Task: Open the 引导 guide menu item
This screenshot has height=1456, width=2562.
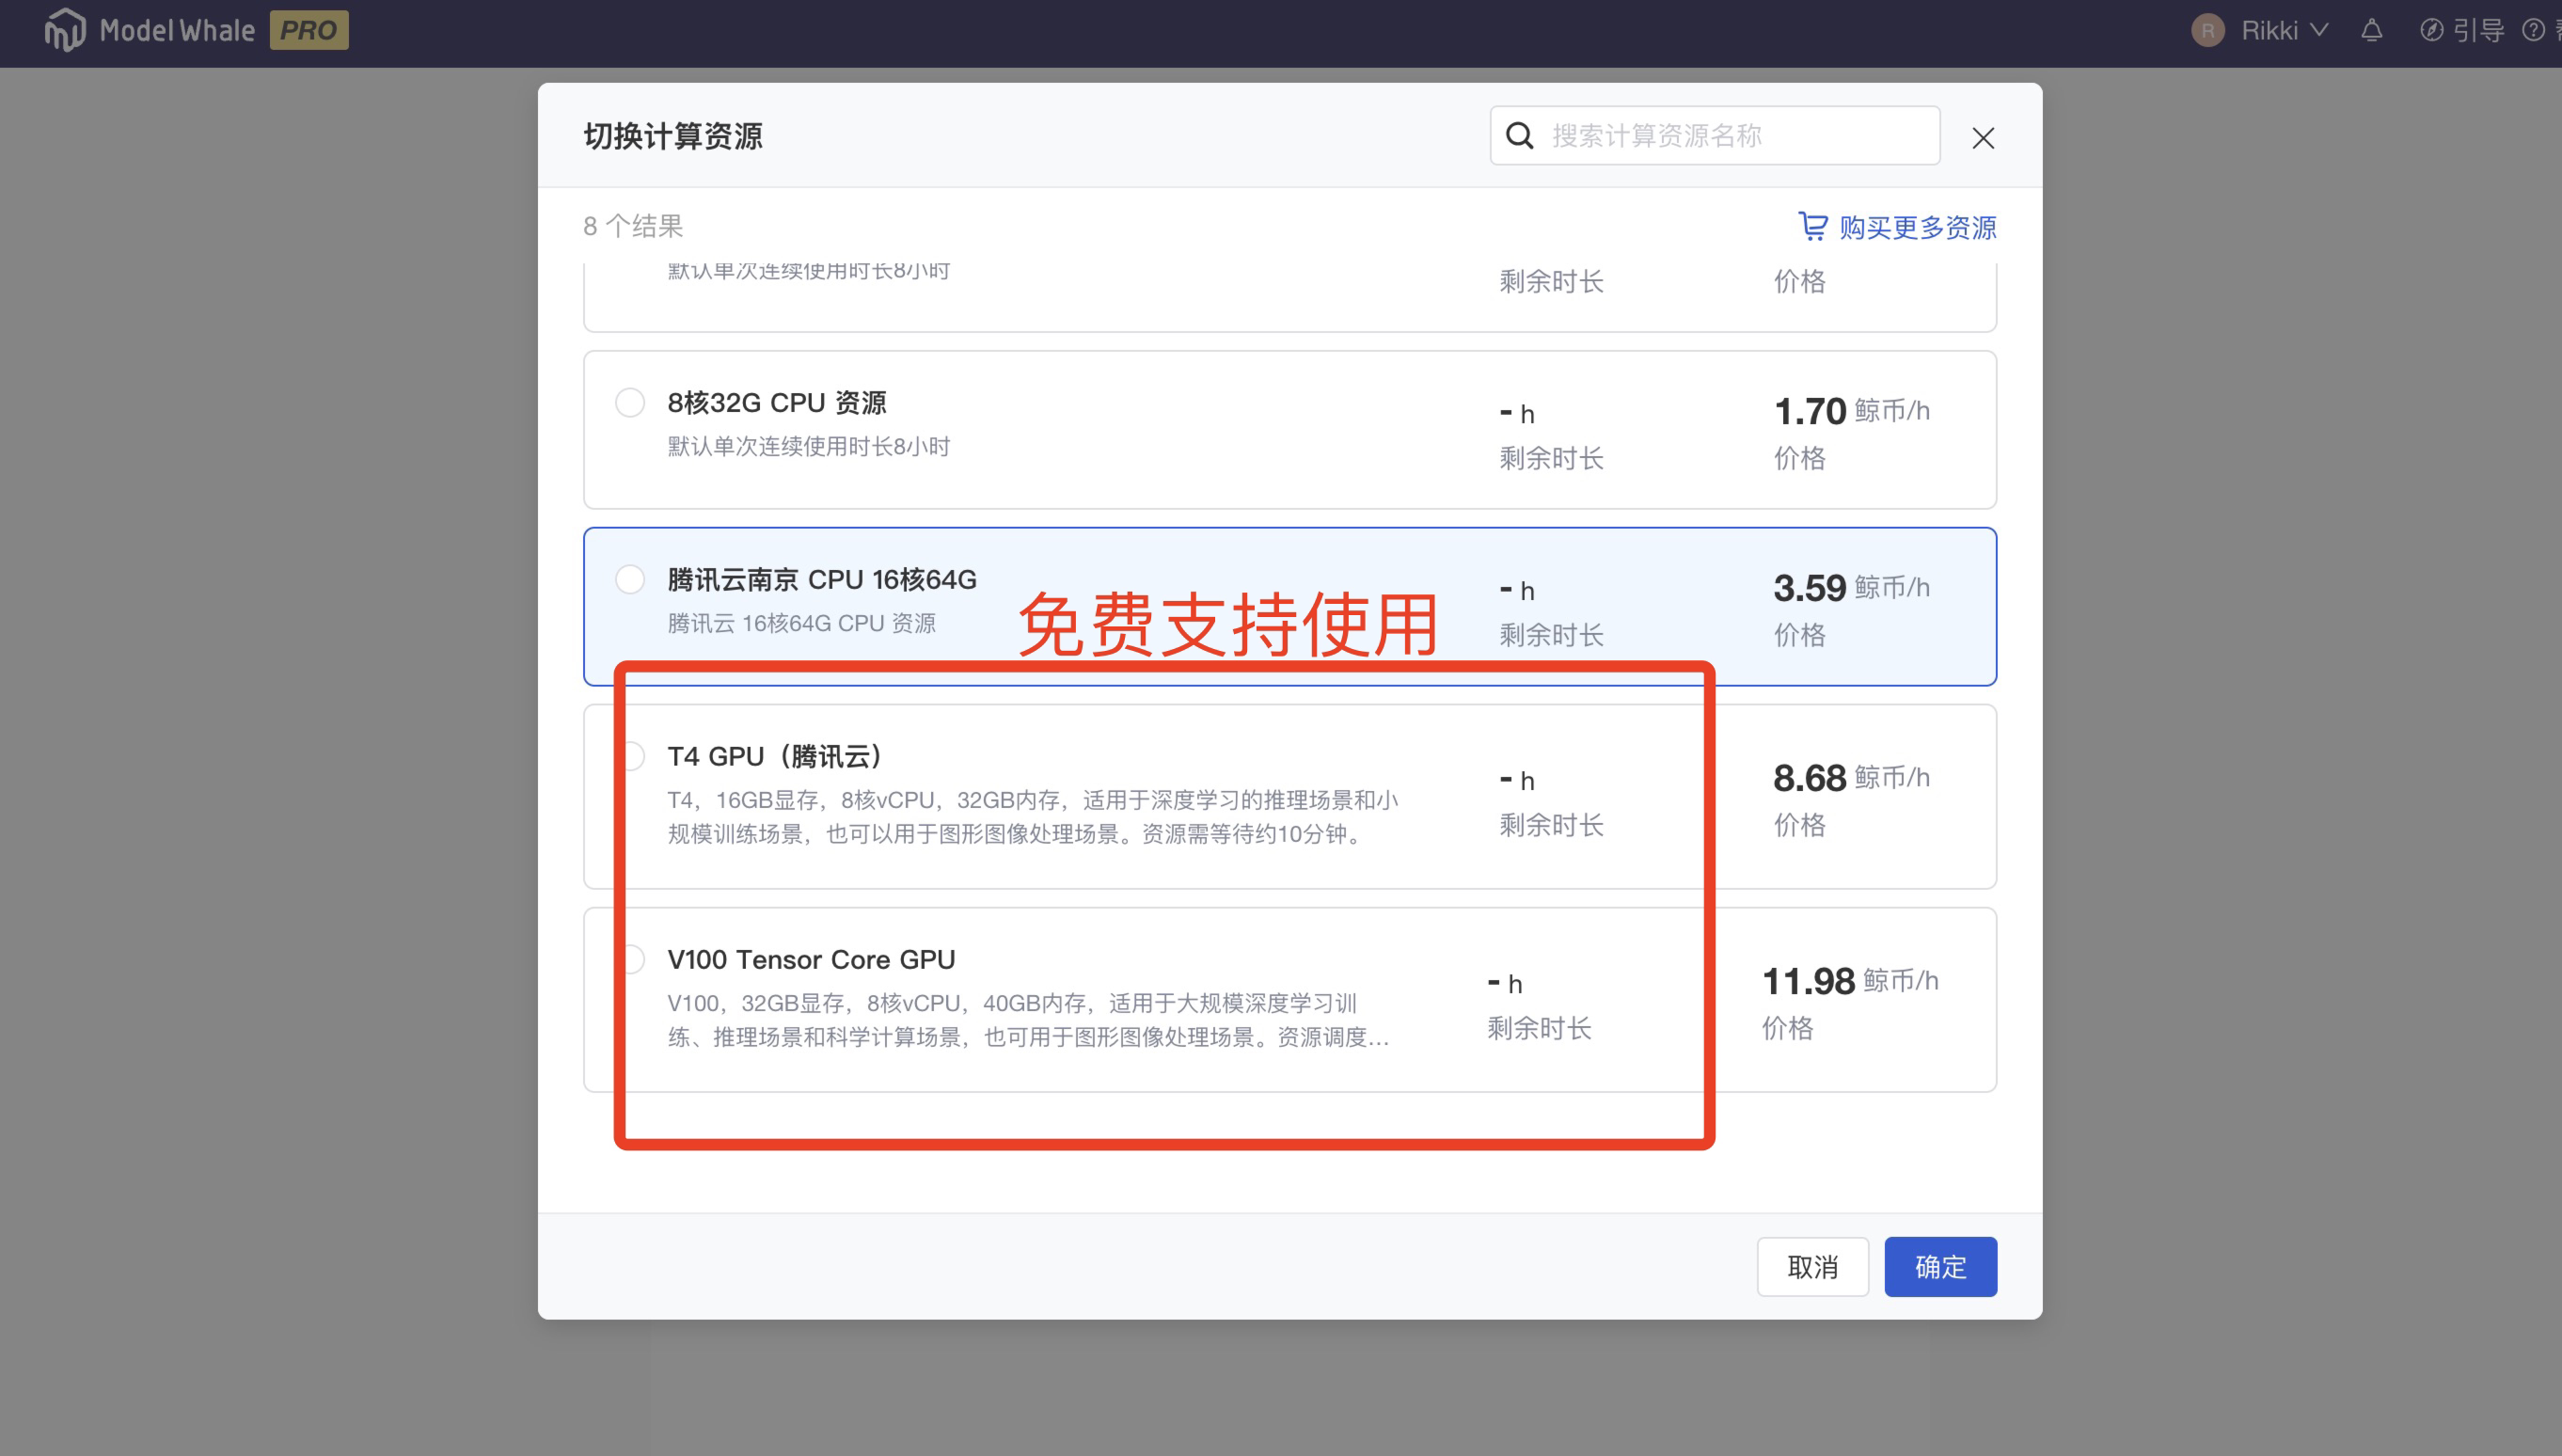Action: click(x=2477, y=30)
